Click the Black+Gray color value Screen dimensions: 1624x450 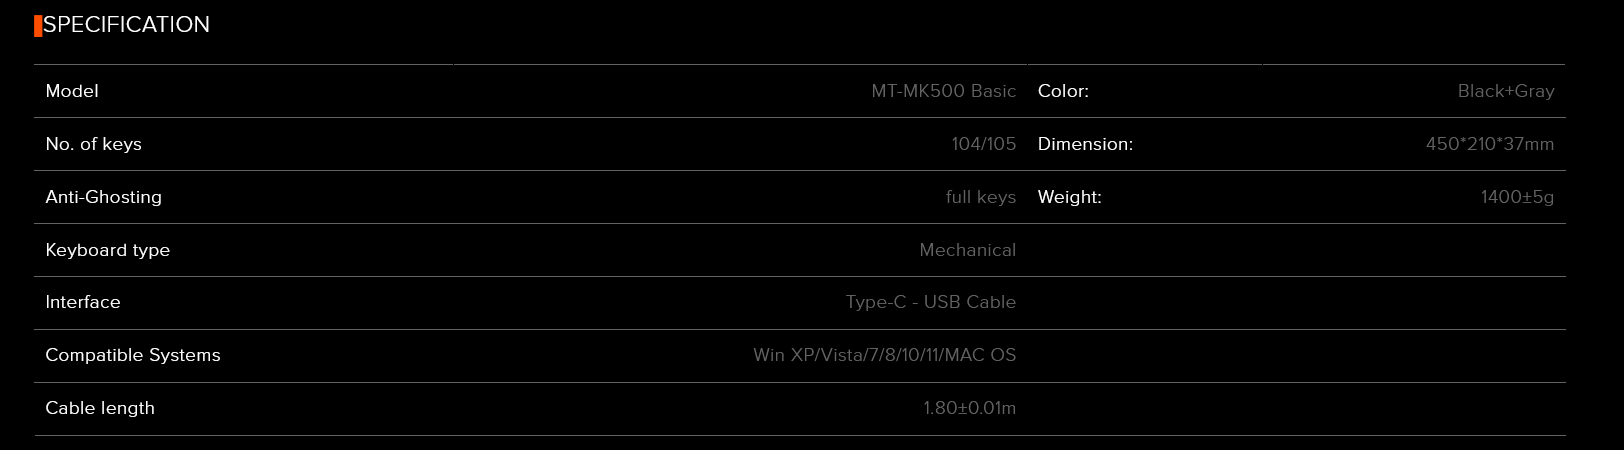(1505, 91)
